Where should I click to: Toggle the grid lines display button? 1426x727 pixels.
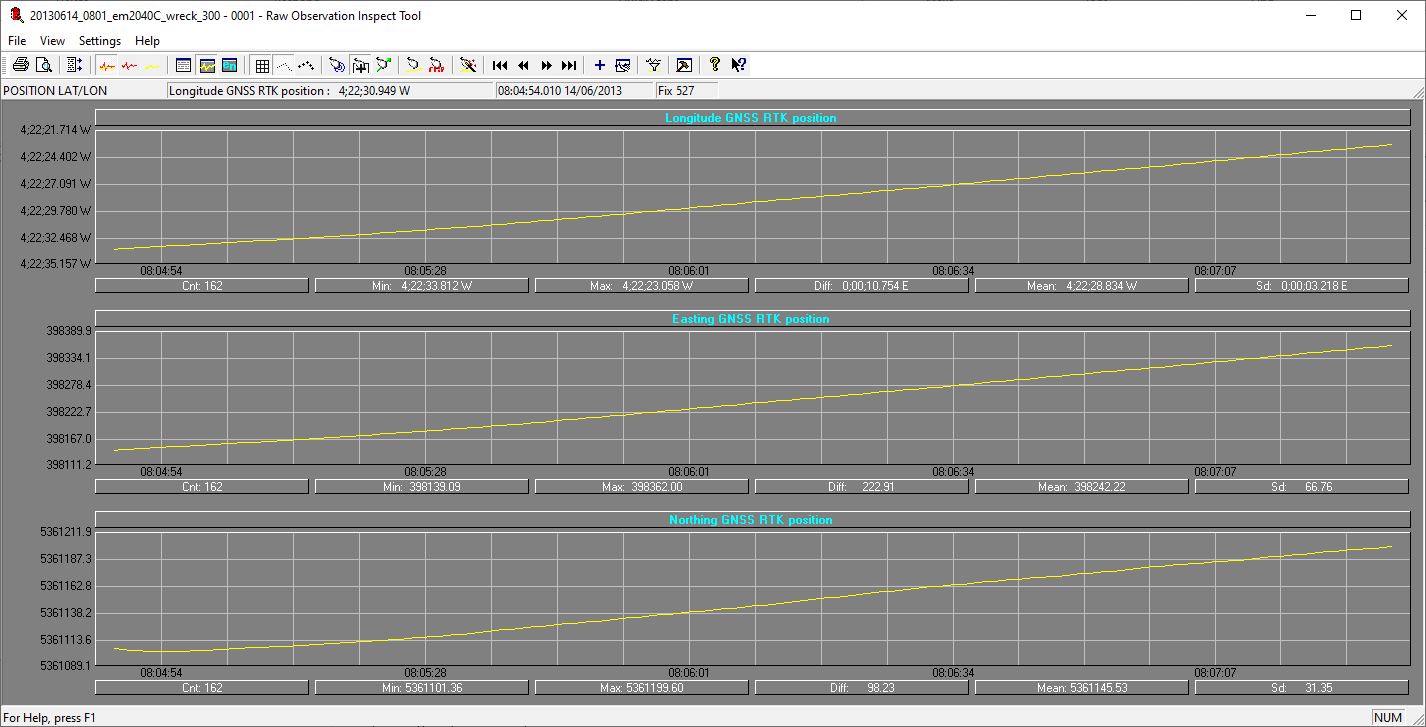[x=262, y=65]
